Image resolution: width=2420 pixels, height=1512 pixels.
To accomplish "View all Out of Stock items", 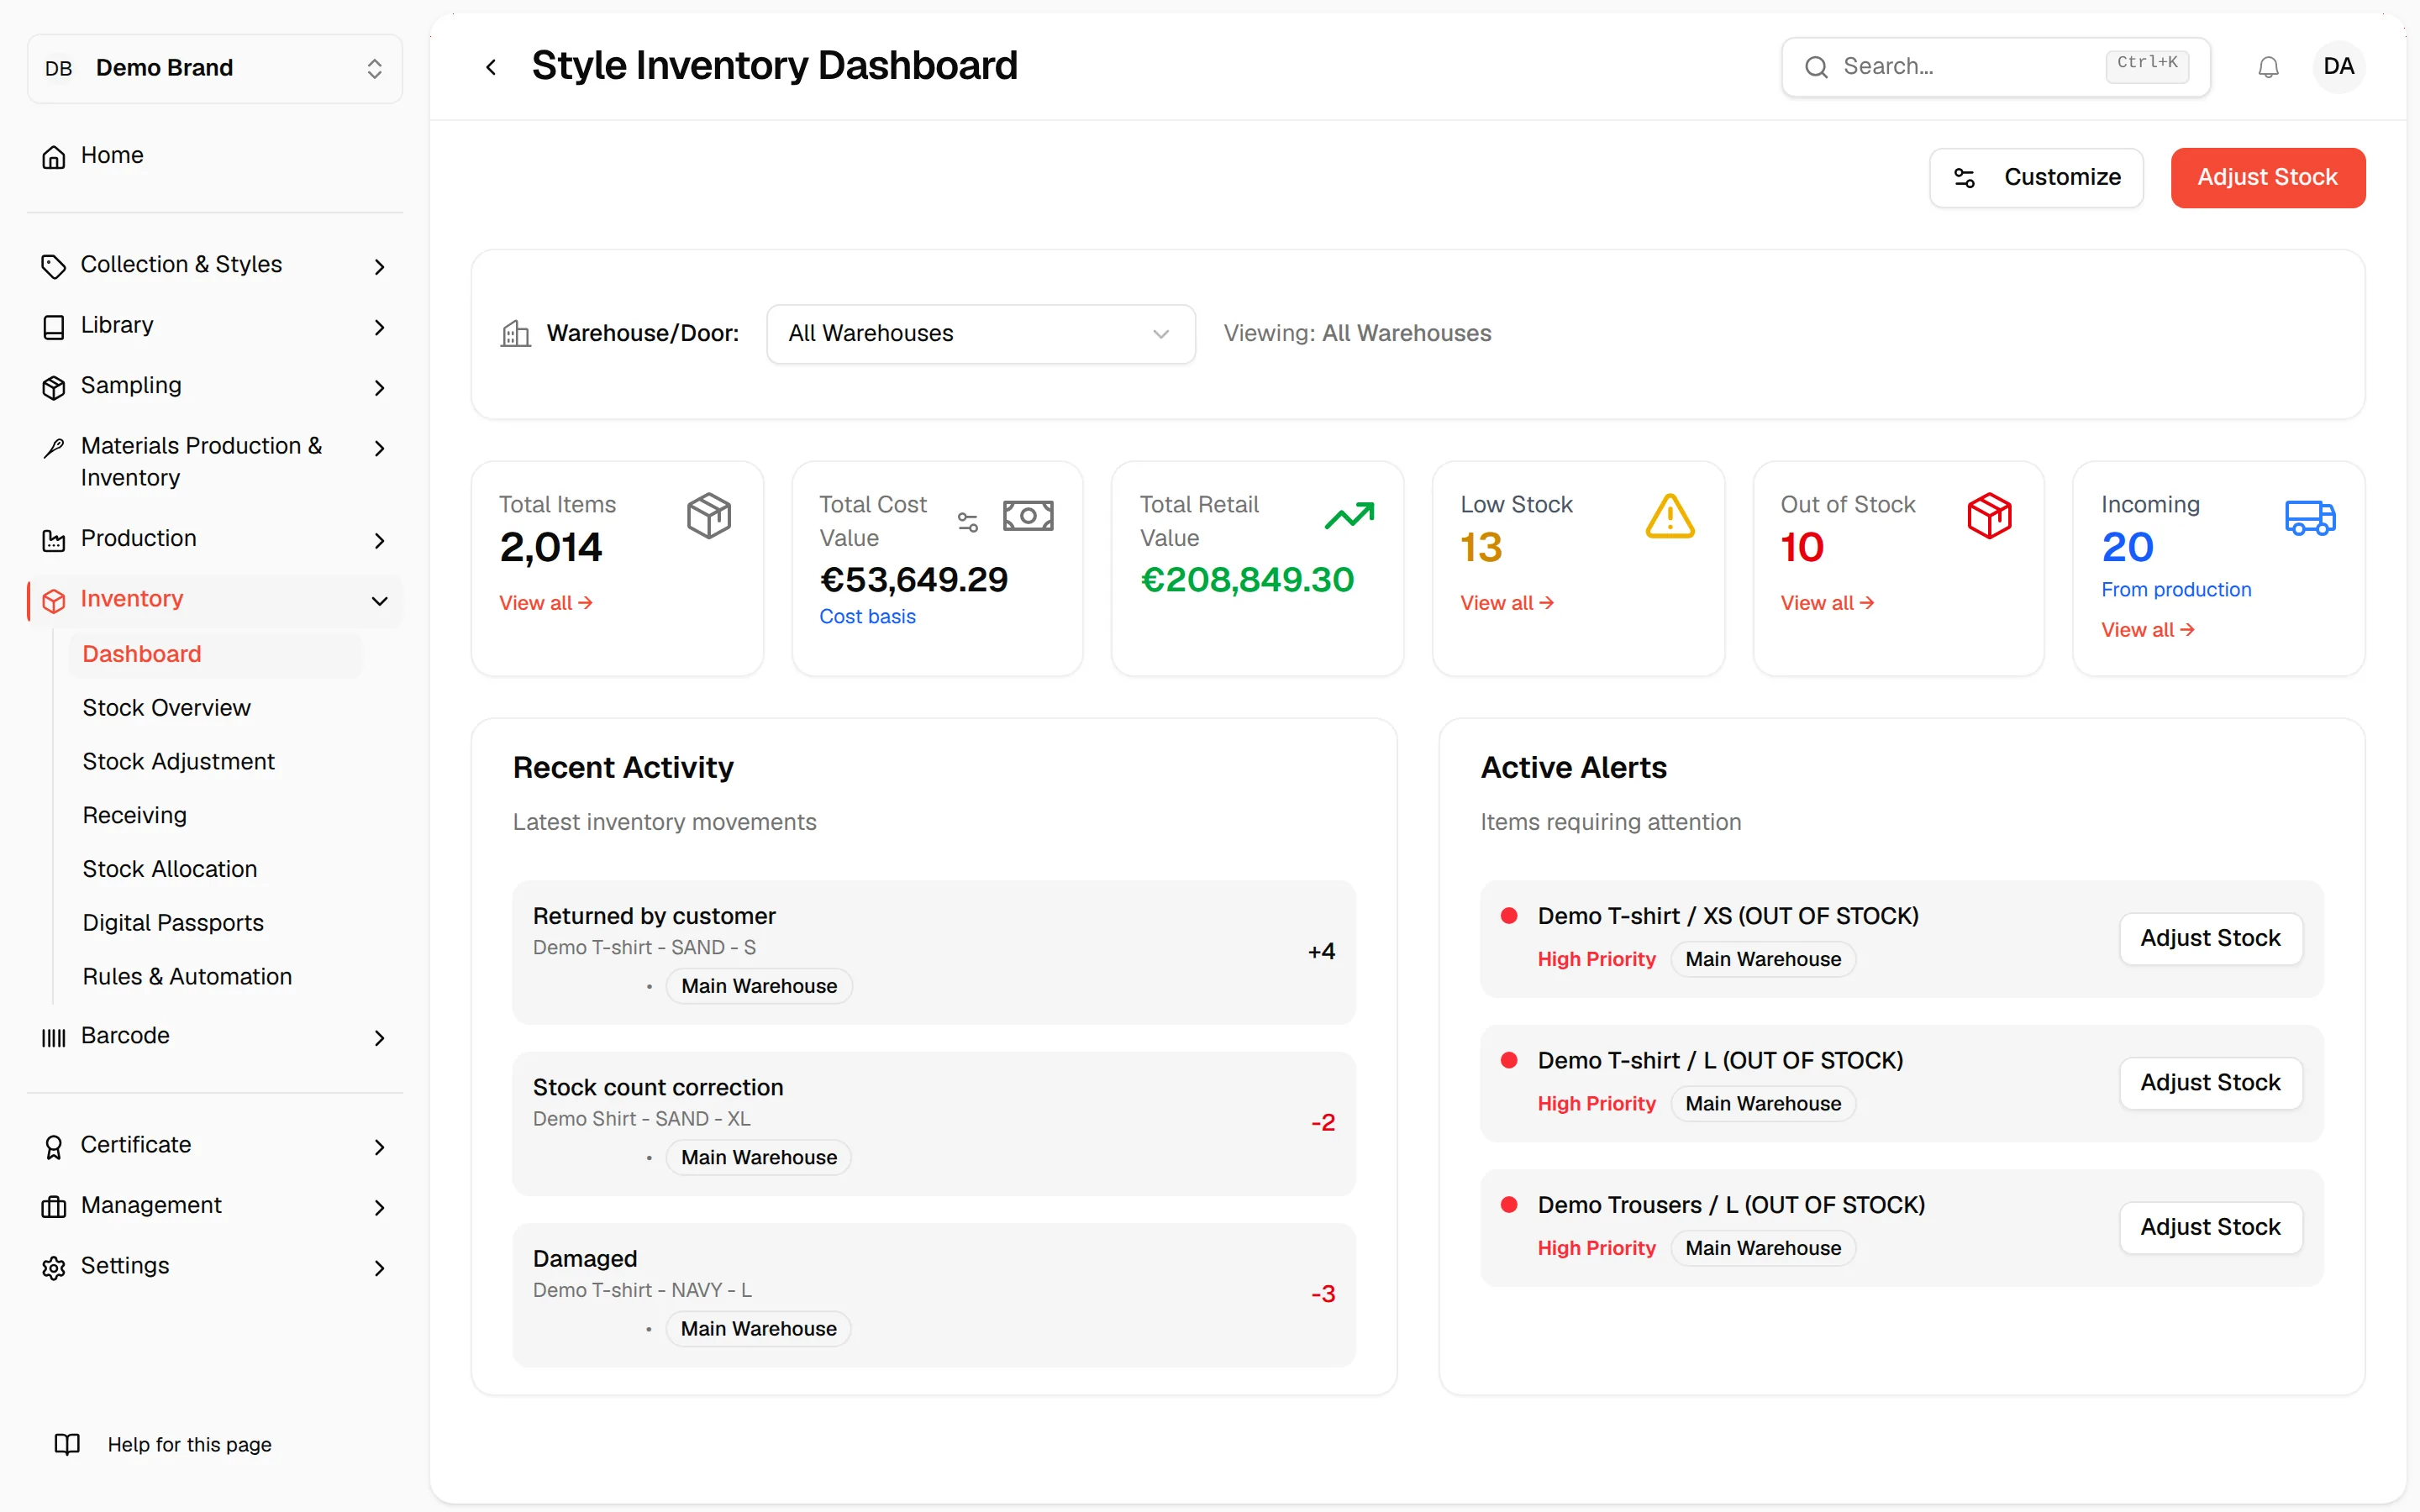I will tap(1826, 603).
